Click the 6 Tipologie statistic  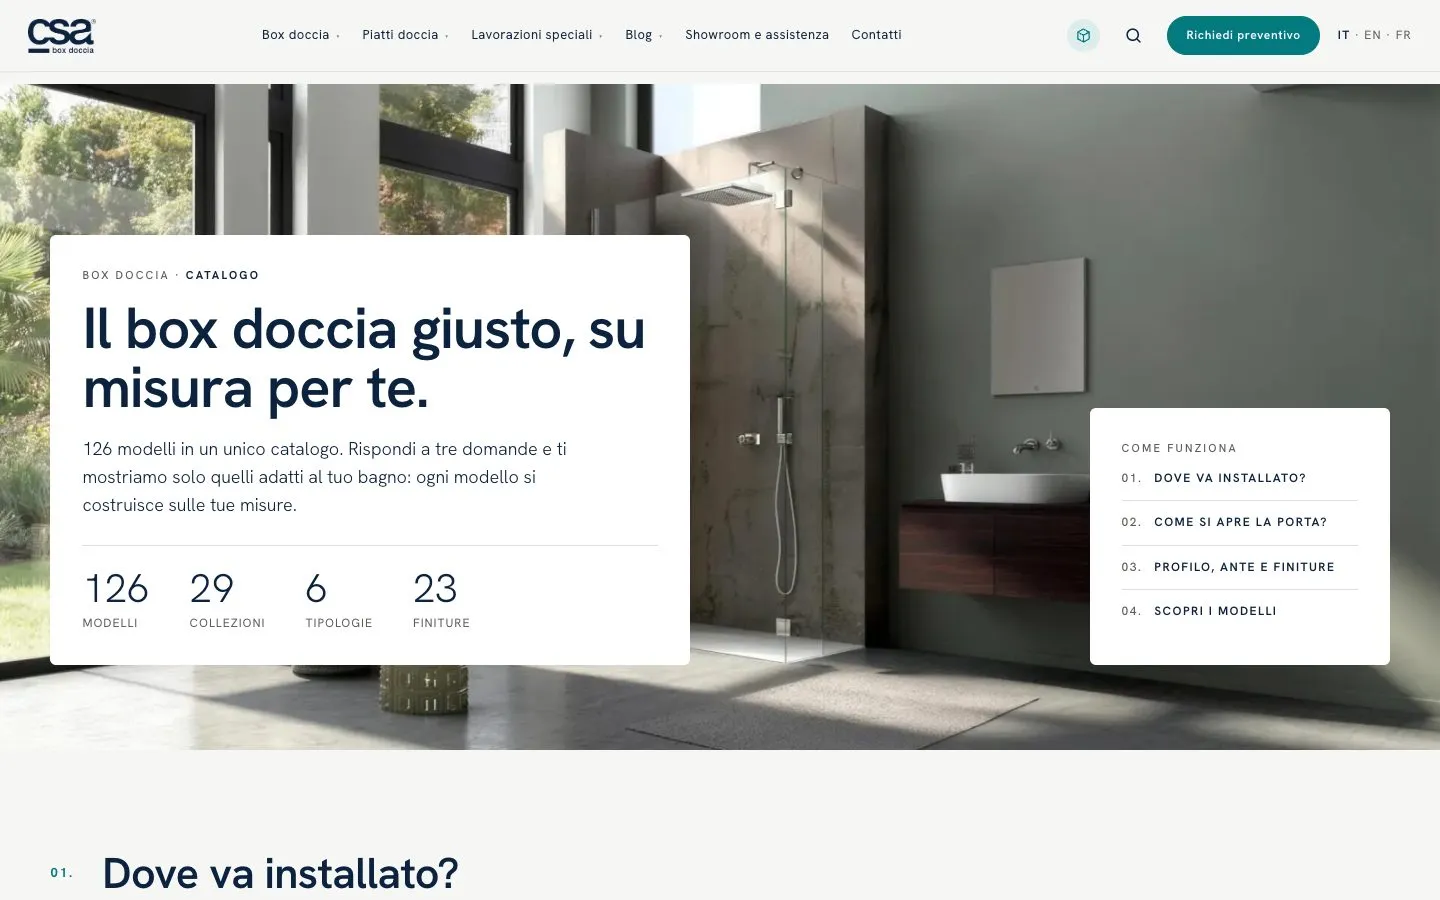(x=338, y=599)
